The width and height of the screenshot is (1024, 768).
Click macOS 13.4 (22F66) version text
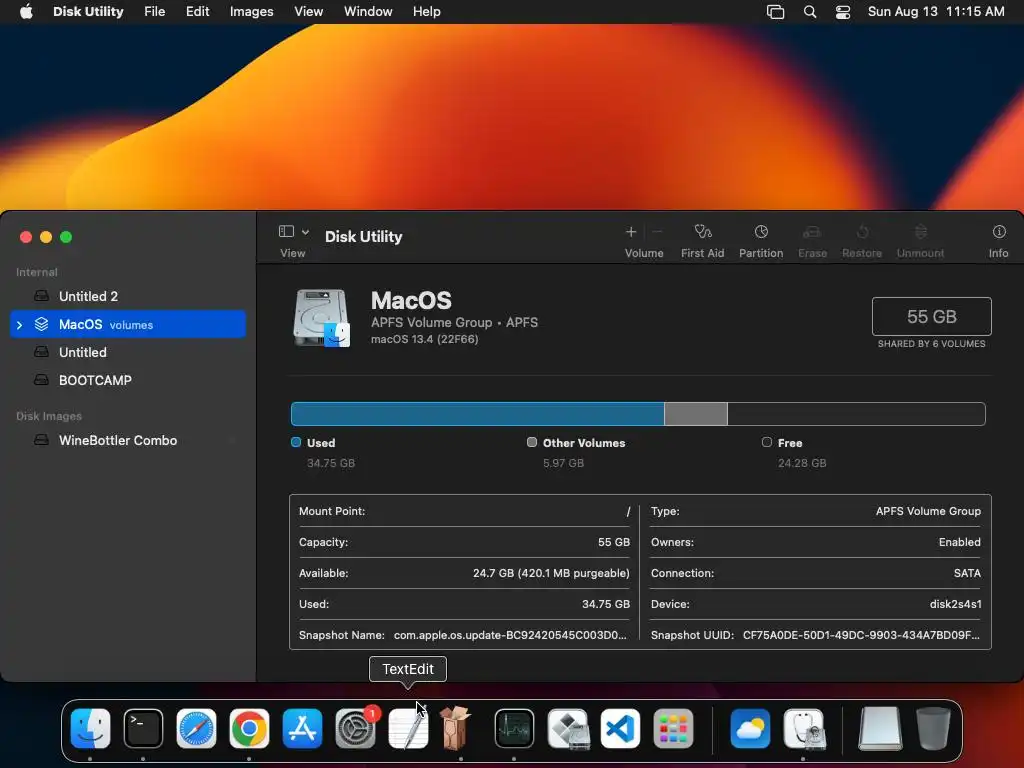point(424,339)
